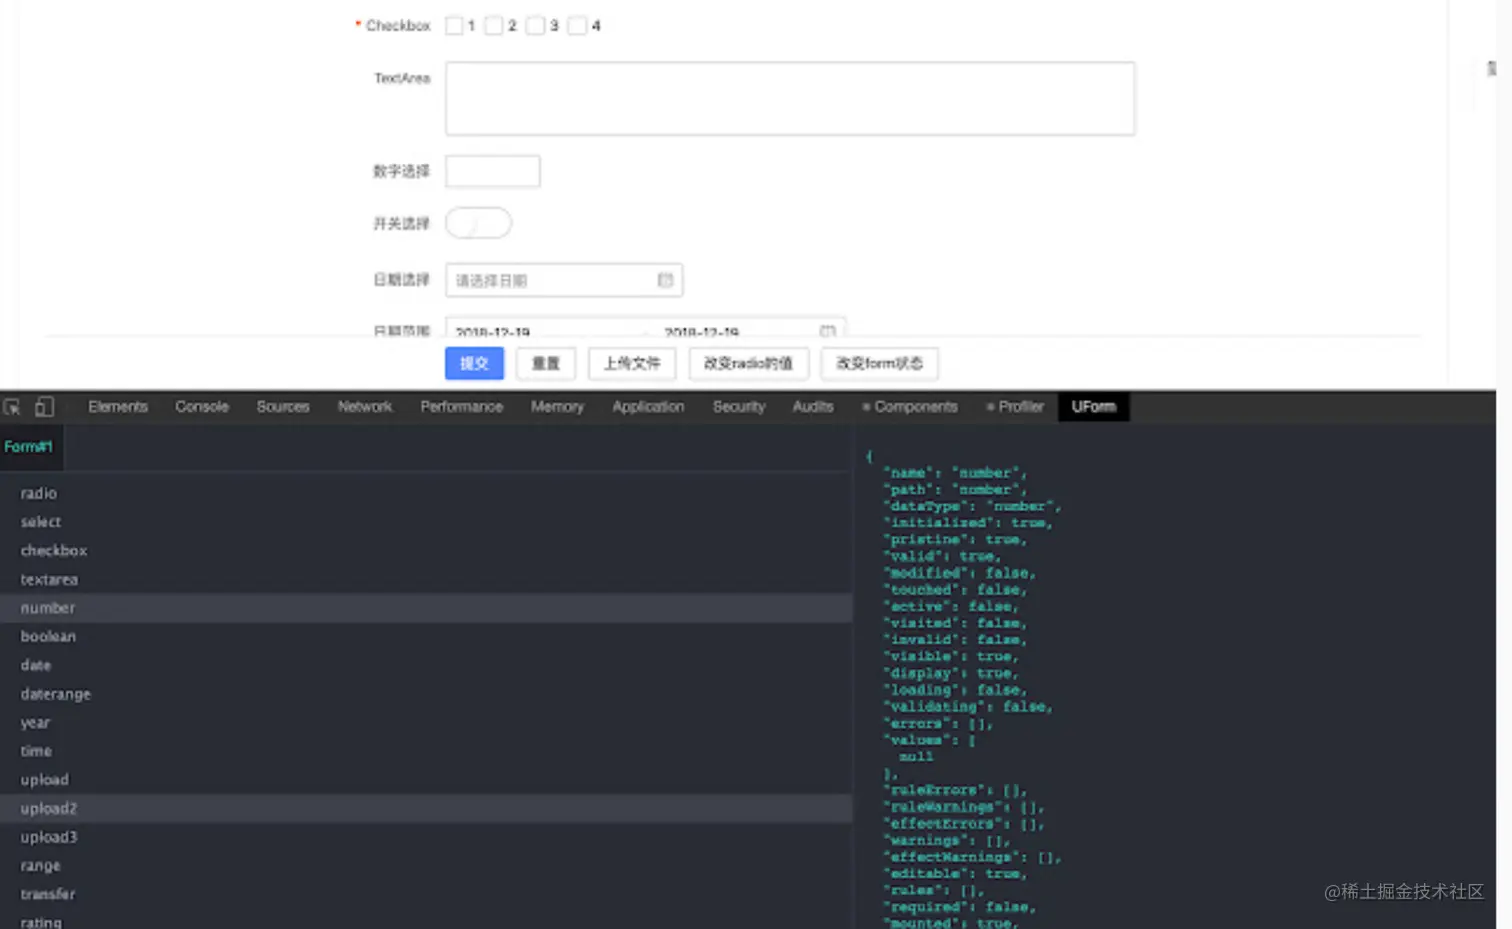This screenshot has width=1512, height=929.
Task: Check checkbox 1 in the Checkbox row
Action: [454, 25]
